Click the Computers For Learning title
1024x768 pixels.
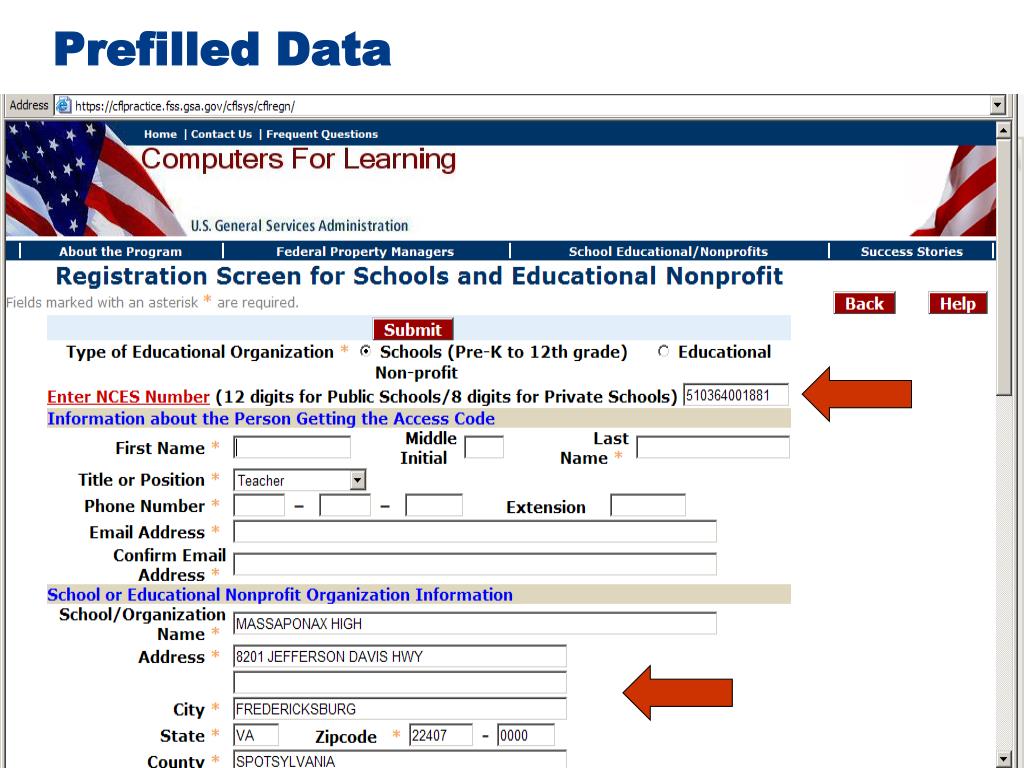pyautogui.click(x=298, y=160)
